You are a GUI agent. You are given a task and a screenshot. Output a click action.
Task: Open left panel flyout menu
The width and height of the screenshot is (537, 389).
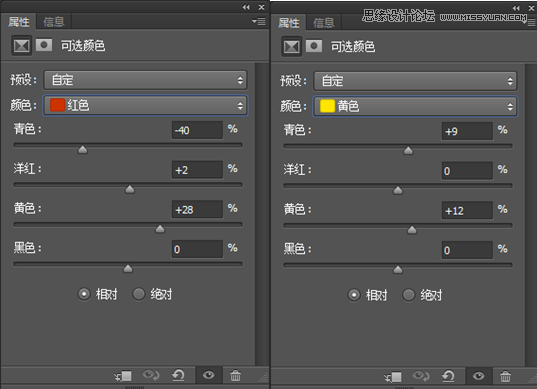coord(259,22)
